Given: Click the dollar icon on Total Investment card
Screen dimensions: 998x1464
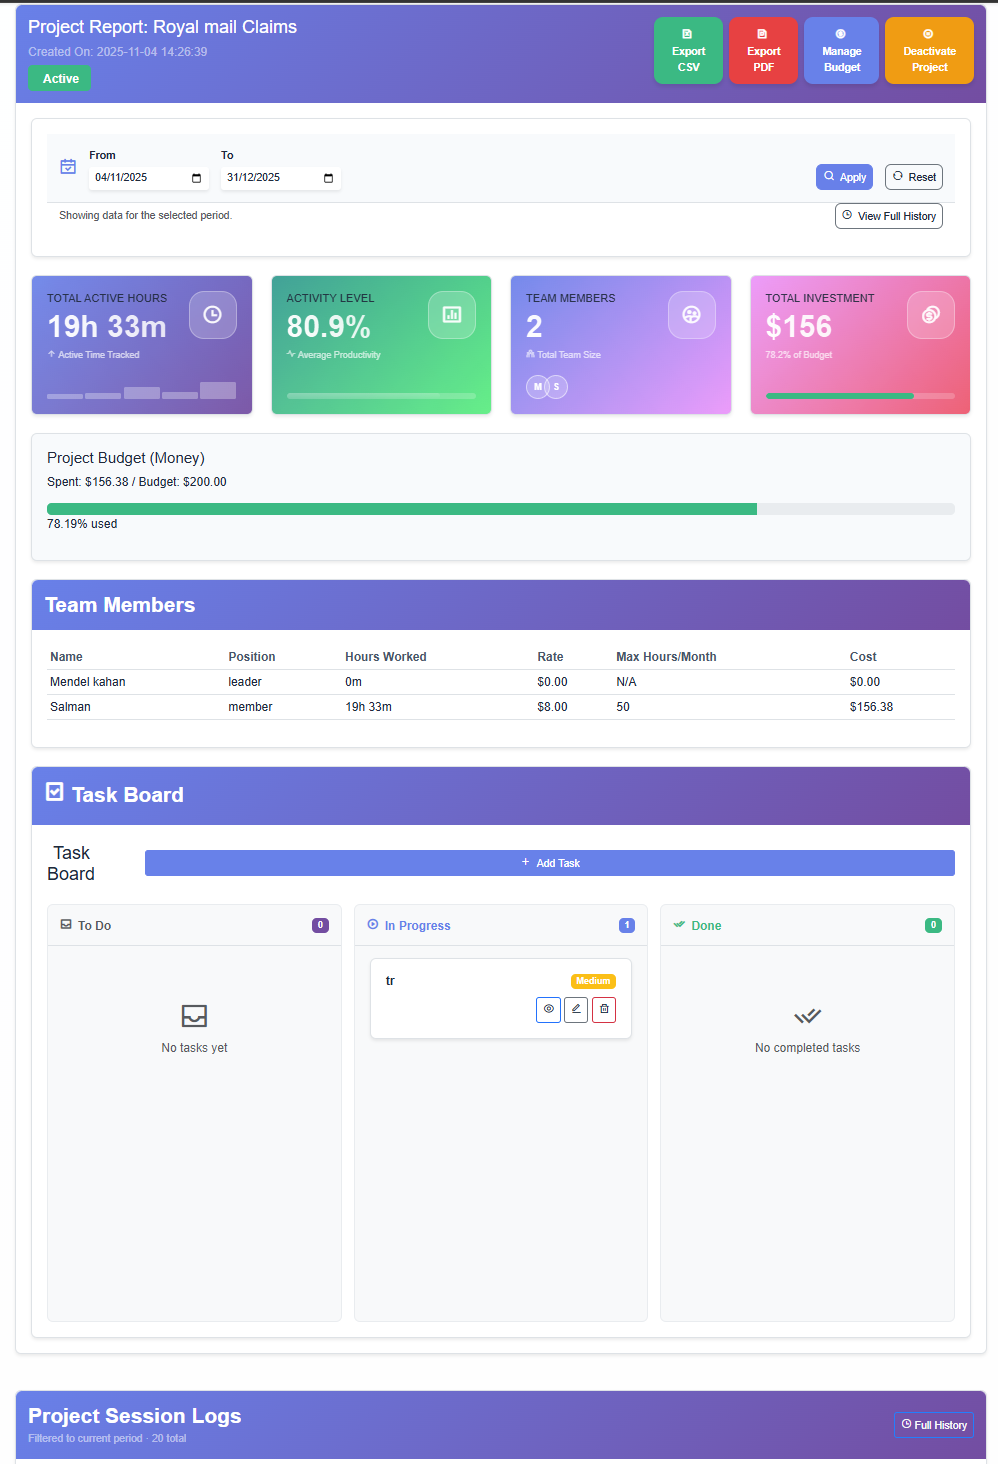Looking at the screenshot, I should pos(930,315).
